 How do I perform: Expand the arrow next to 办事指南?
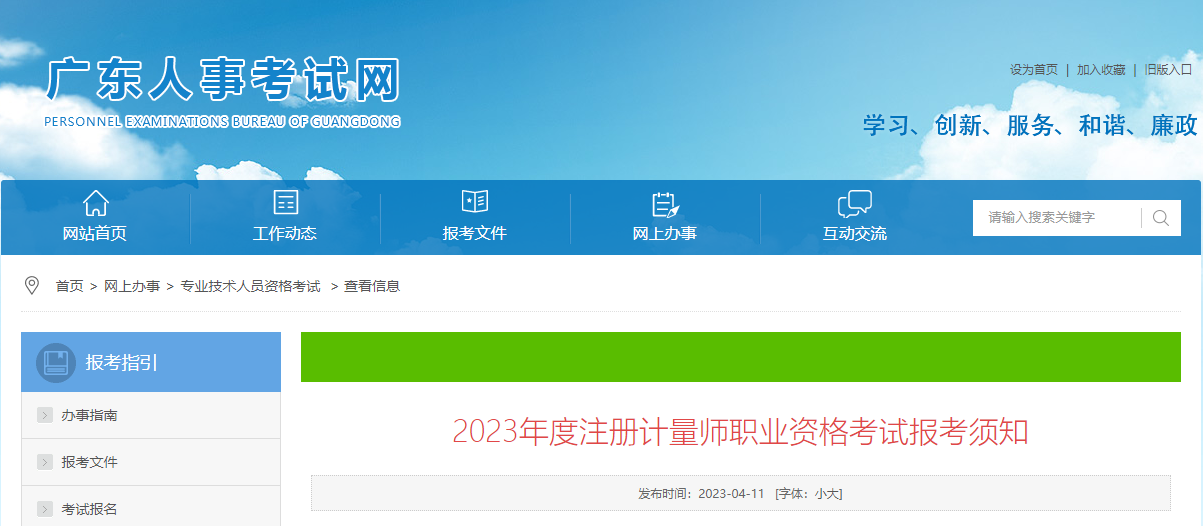[x=45, y=416]
